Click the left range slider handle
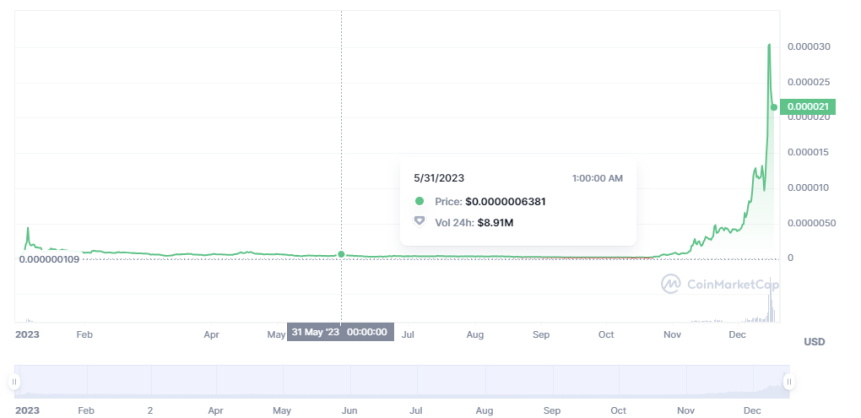861x418 pixels. (x=15, y=382)
